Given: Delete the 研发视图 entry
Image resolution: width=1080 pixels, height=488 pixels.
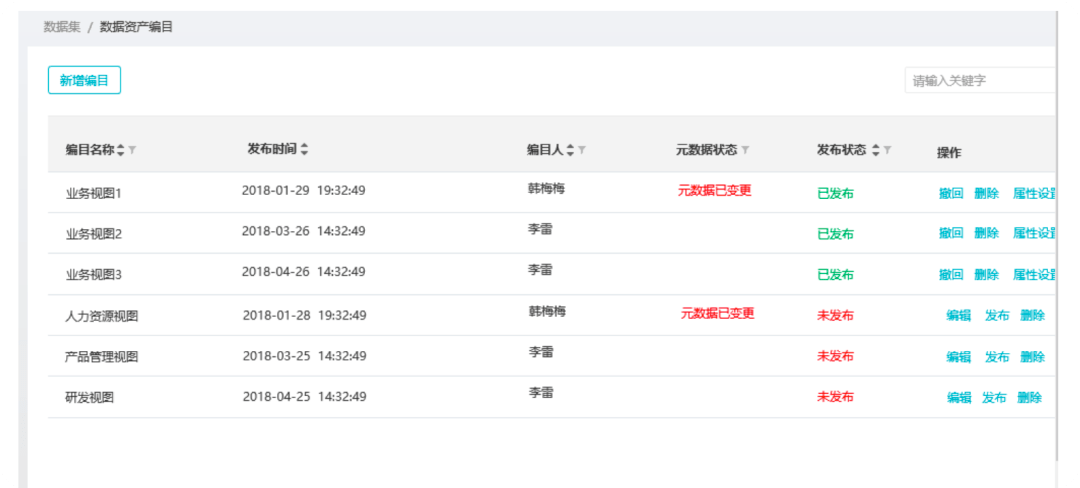Looking at the screenshot, I should pyautogui.click(x=1029, y=397).
